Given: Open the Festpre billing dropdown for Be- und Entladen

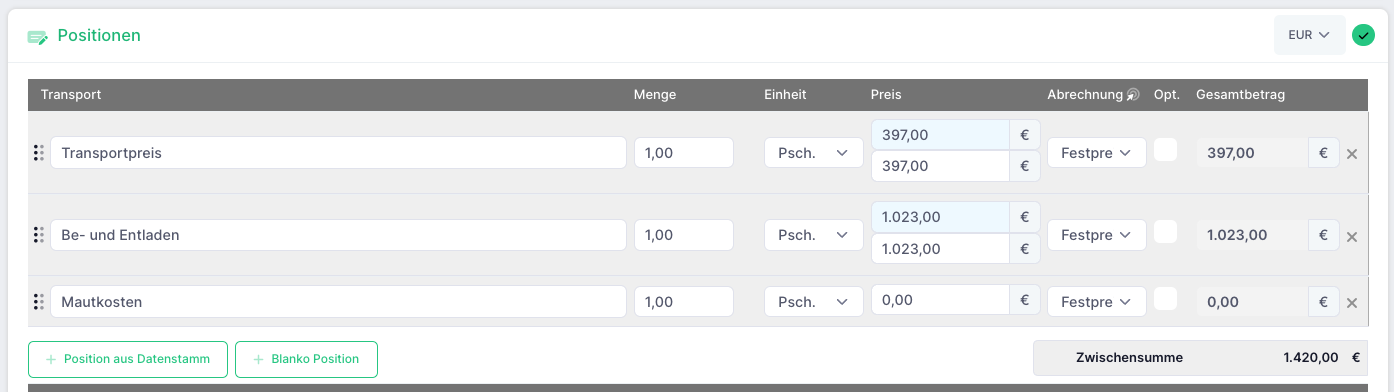Looking at the screenshot, I should 1096,235.
